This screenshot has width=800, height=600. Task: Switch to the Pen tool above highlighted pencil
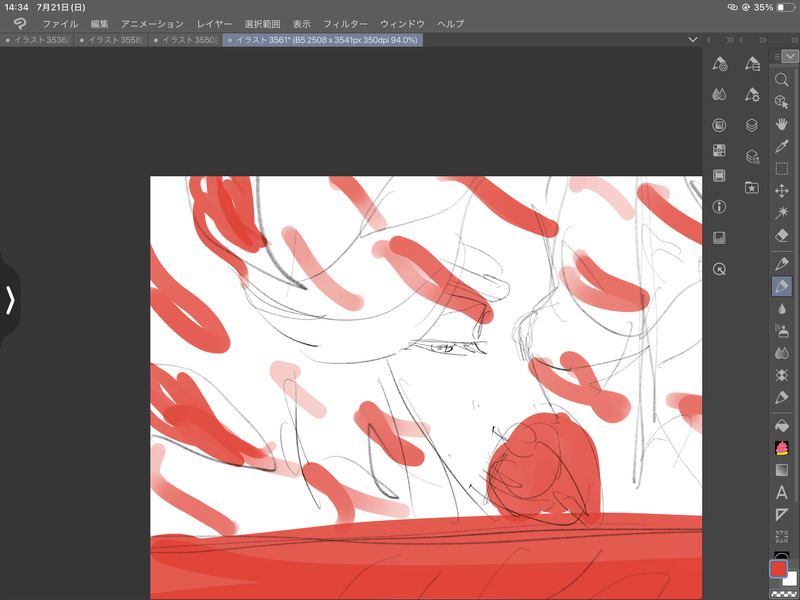[x=781, y=264]
